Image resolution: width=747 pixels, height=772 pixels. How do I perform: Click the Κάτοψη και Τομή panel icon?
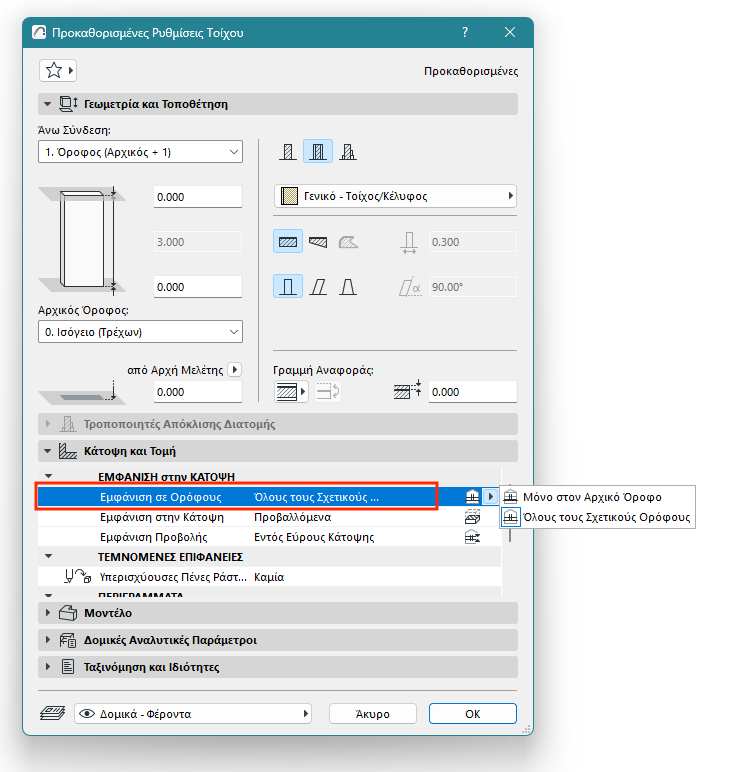pyautogui.click(x=67, y=451)
